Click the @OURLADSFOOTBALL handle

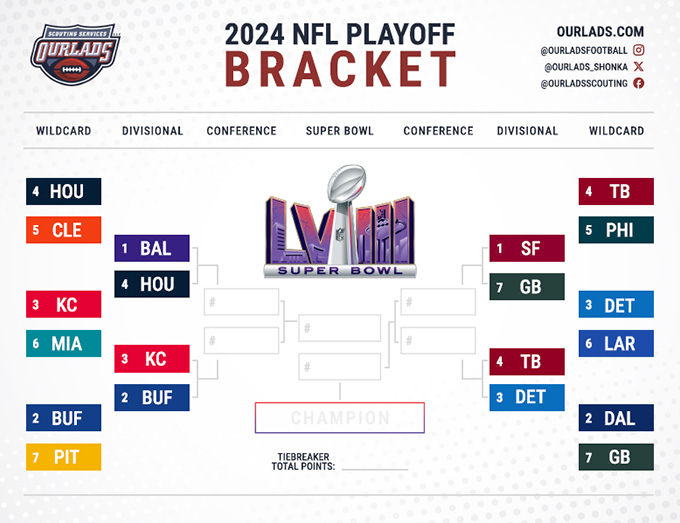pyautogui.click(x=584, y=49)
